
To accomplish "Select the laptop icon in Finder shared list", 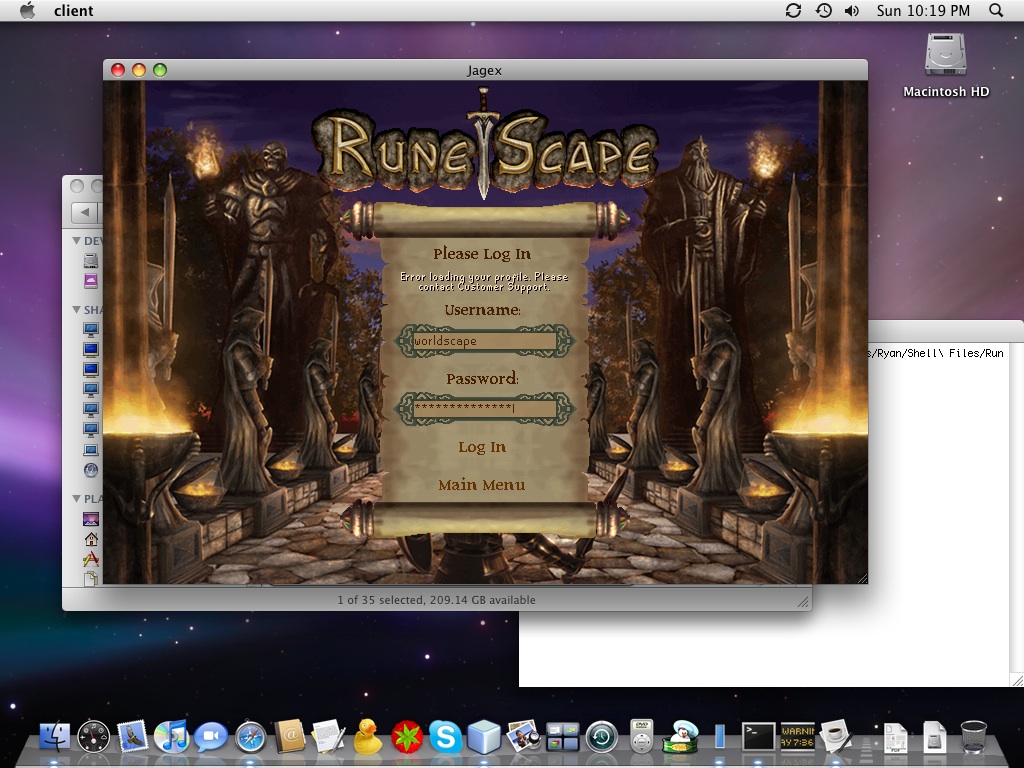I will [x=91, y=450].
